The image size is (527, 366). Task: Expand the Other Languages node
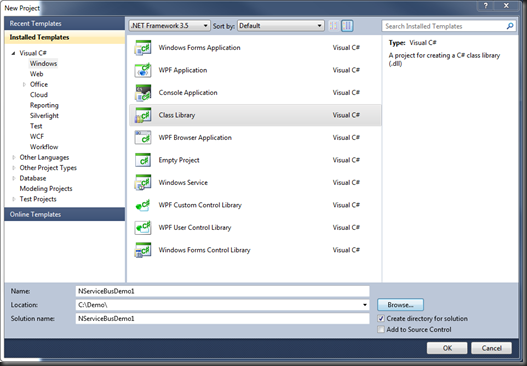coord(14,157)
